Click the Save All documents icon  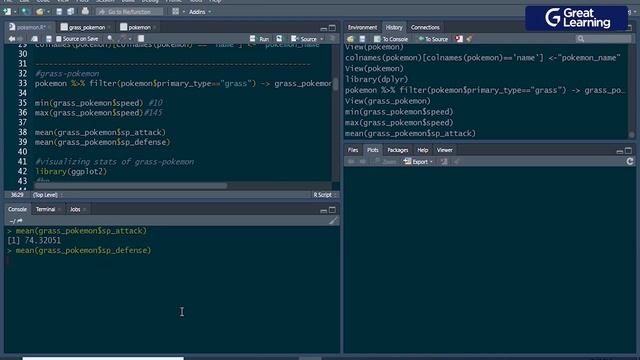tap(71, 12)
